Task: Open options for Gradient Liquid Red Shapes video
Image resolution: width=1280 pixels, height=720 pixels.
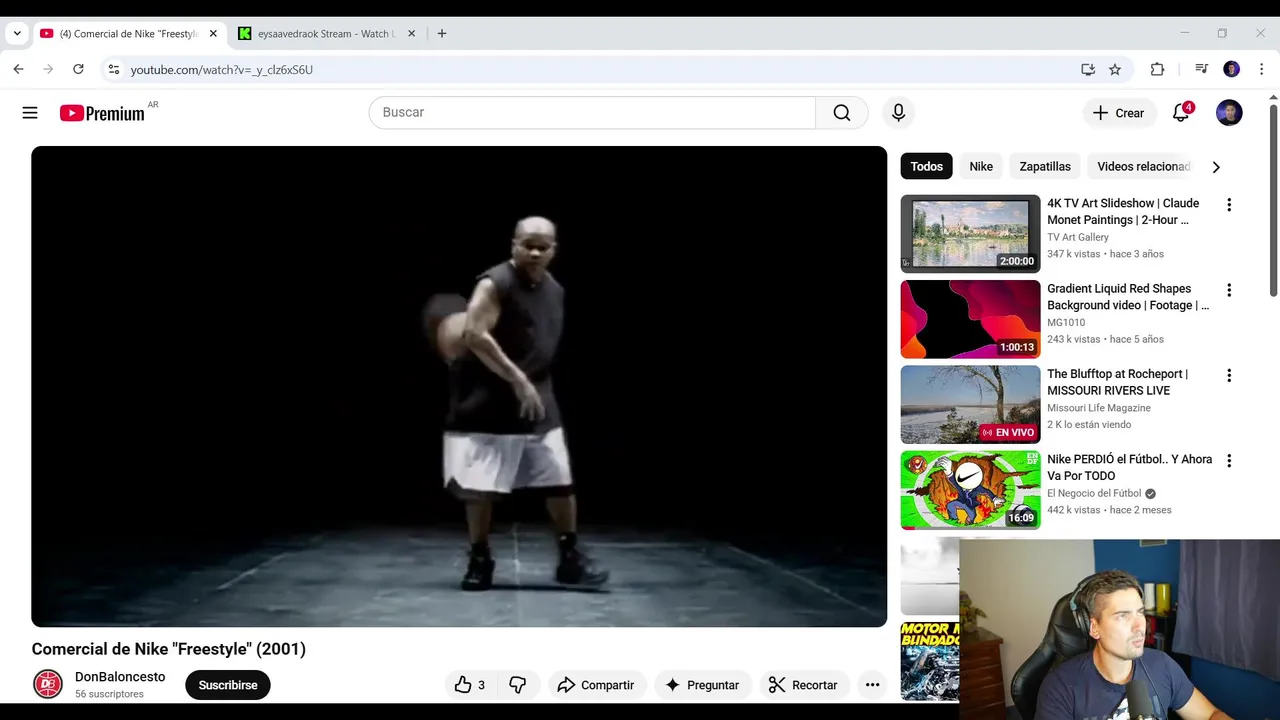Action: tap(1229, 290)
